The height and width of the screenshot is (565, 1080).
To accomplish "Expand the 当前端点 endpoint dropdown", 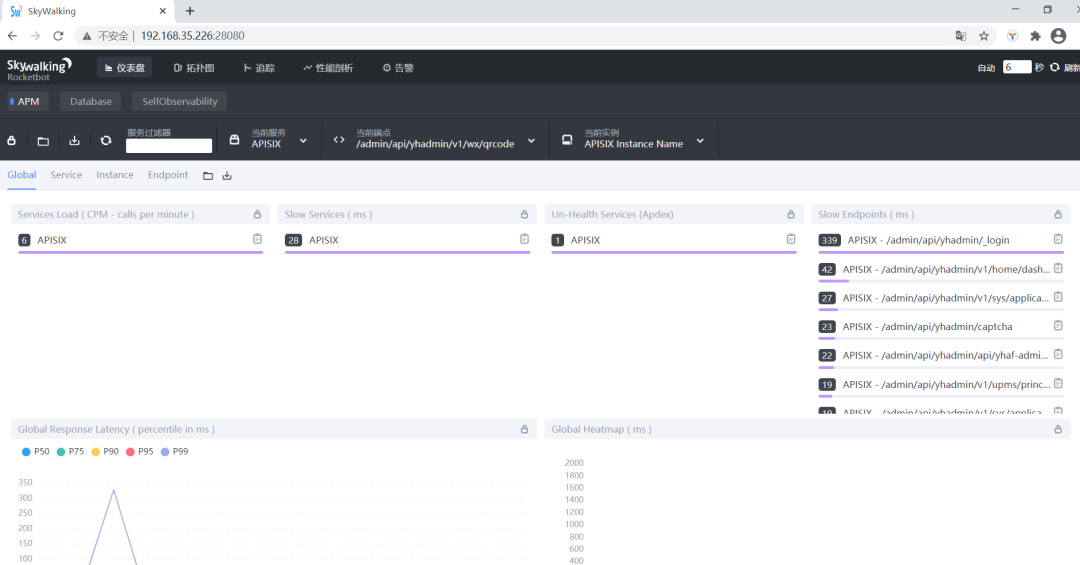I will 532,141.
